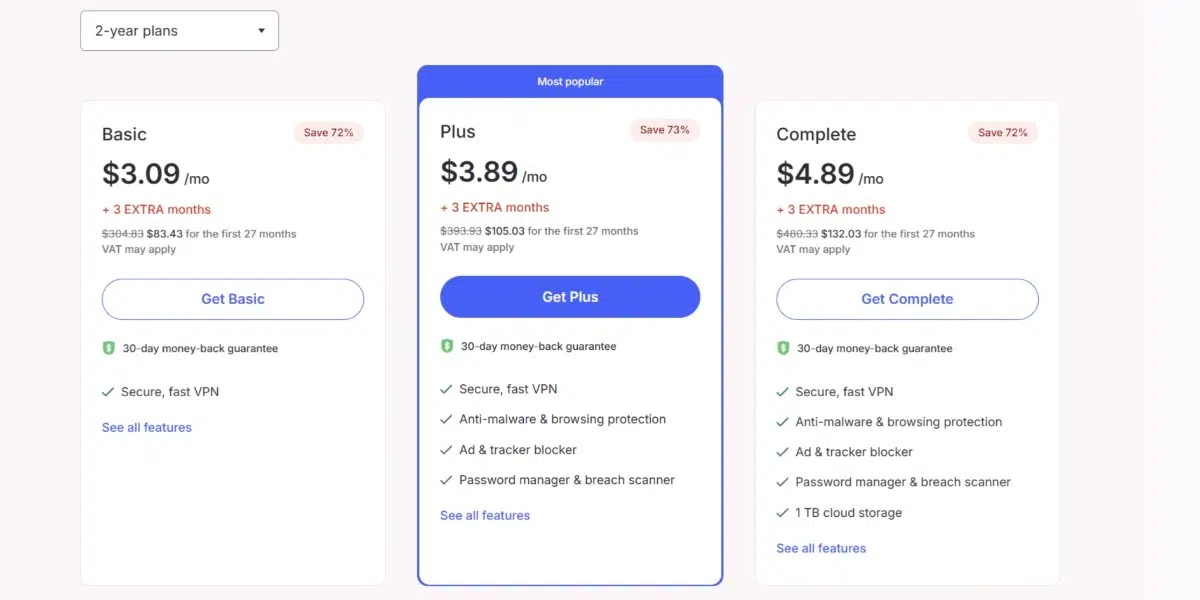Click the Plus plan $3.89 price
Image resolution: width=1200 pixels, height=600 pixels.
click(x=479, y=172)
